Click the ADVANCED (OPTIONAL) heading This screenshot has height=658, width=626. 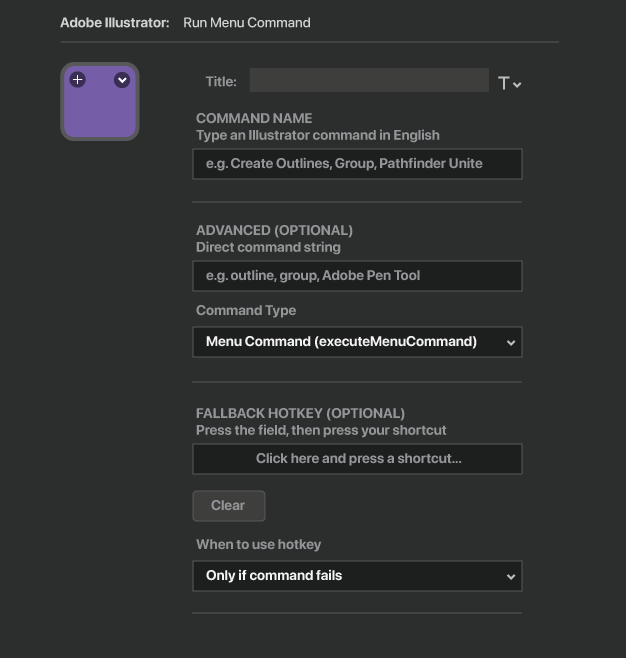coord(274,230)
